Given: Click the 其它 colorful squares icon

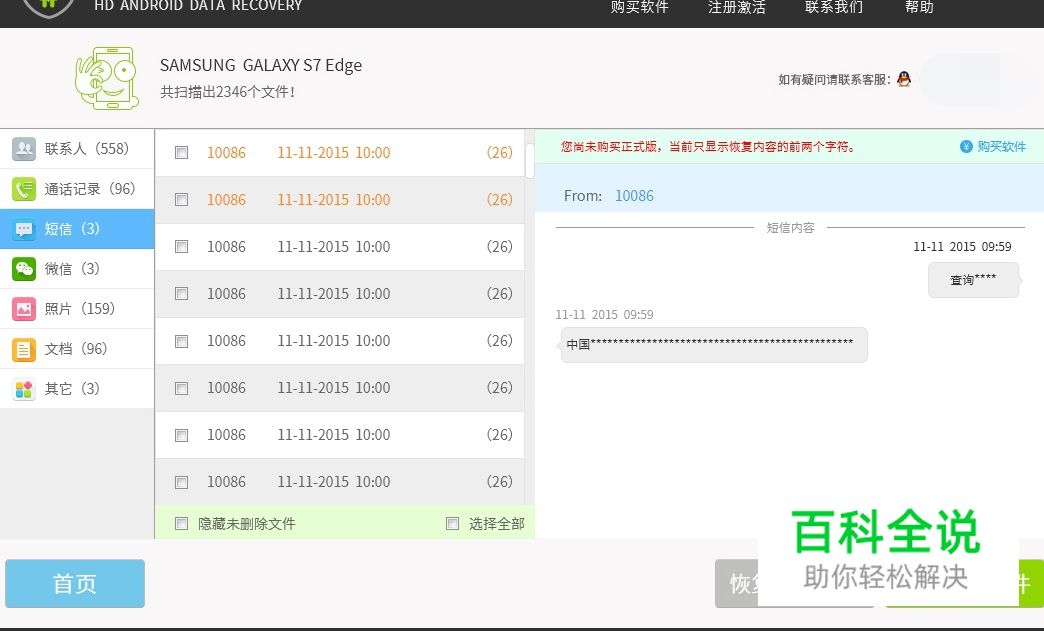Looking at the screenshot, I should 24,389.
